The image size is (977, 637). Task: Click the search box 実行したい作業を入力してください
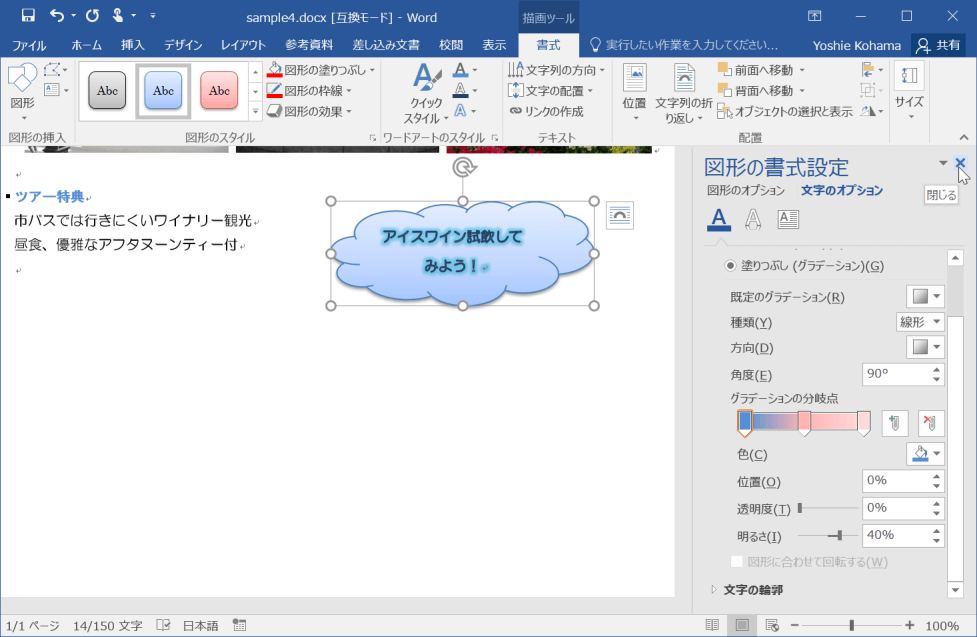pyautogui.click(x=684, y=45)
